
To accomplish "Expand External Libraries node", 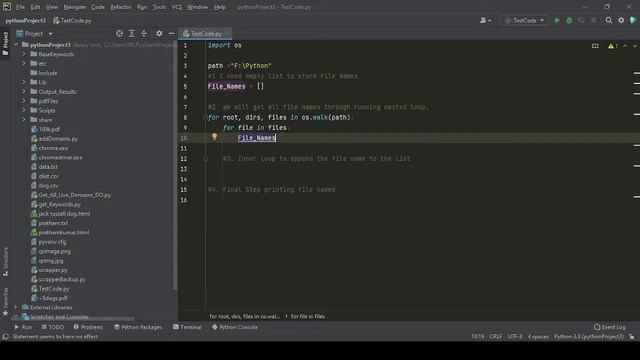I will click(x=16, y=307).
